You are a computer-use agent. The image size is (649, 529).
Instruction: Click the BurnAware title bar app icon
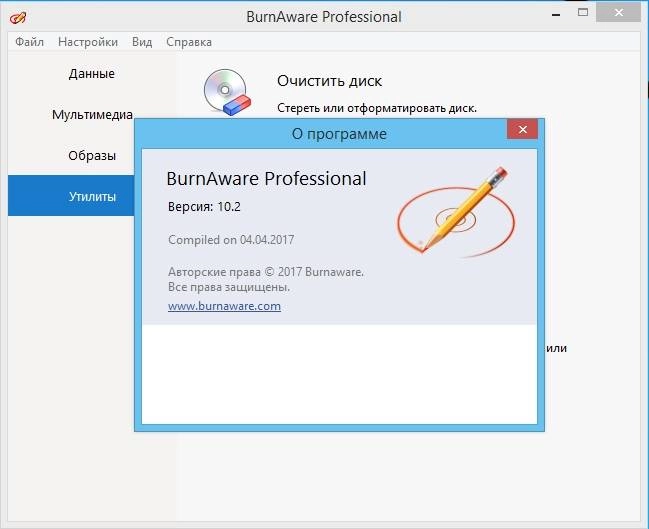(x=18, y=17)
